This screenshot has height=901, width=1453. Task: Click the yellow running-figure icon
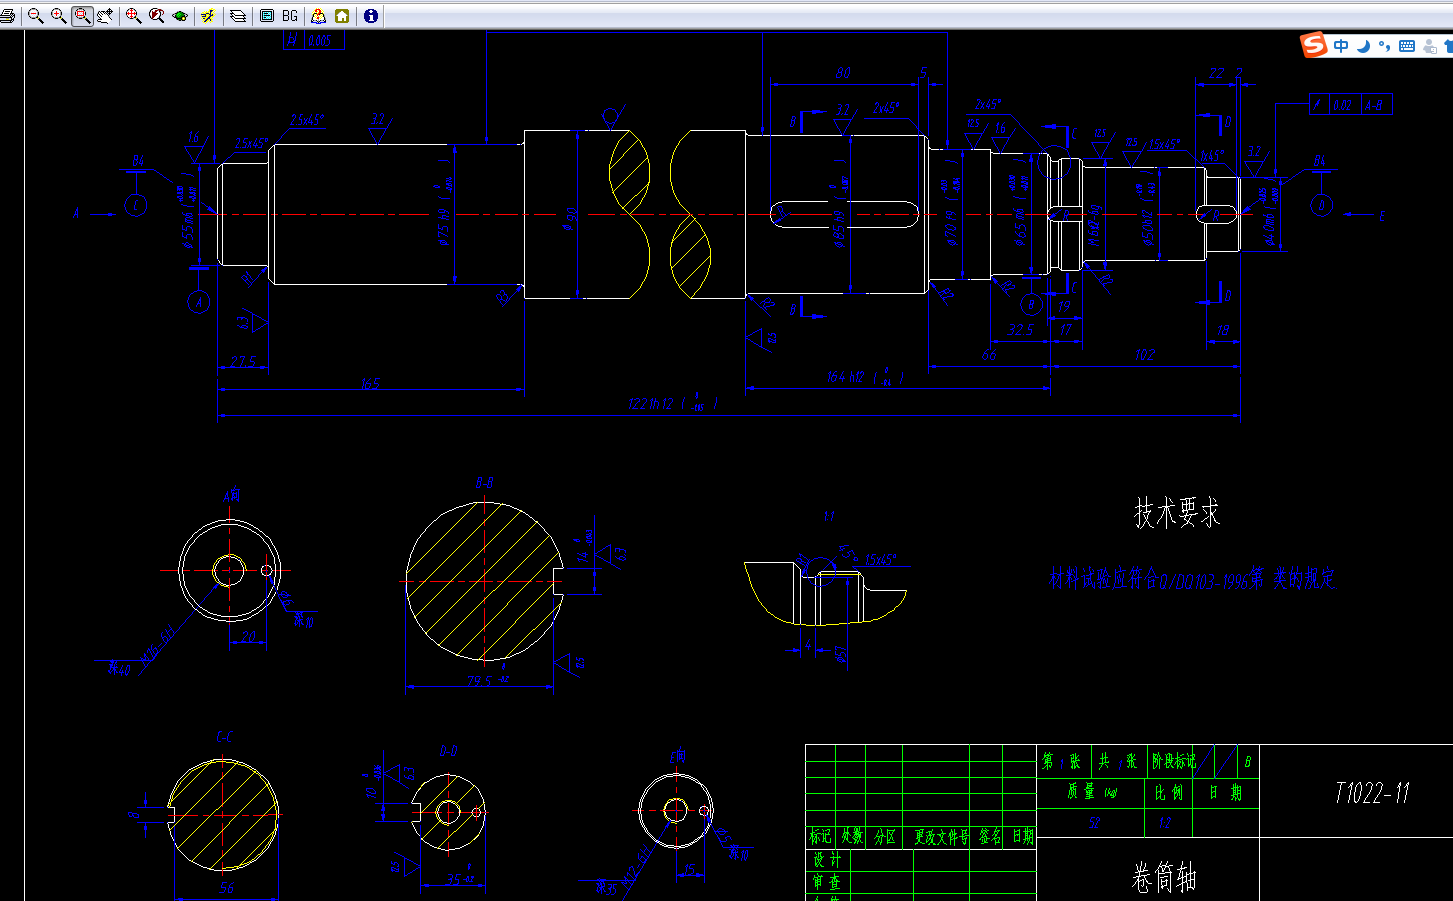coord(208,16)
